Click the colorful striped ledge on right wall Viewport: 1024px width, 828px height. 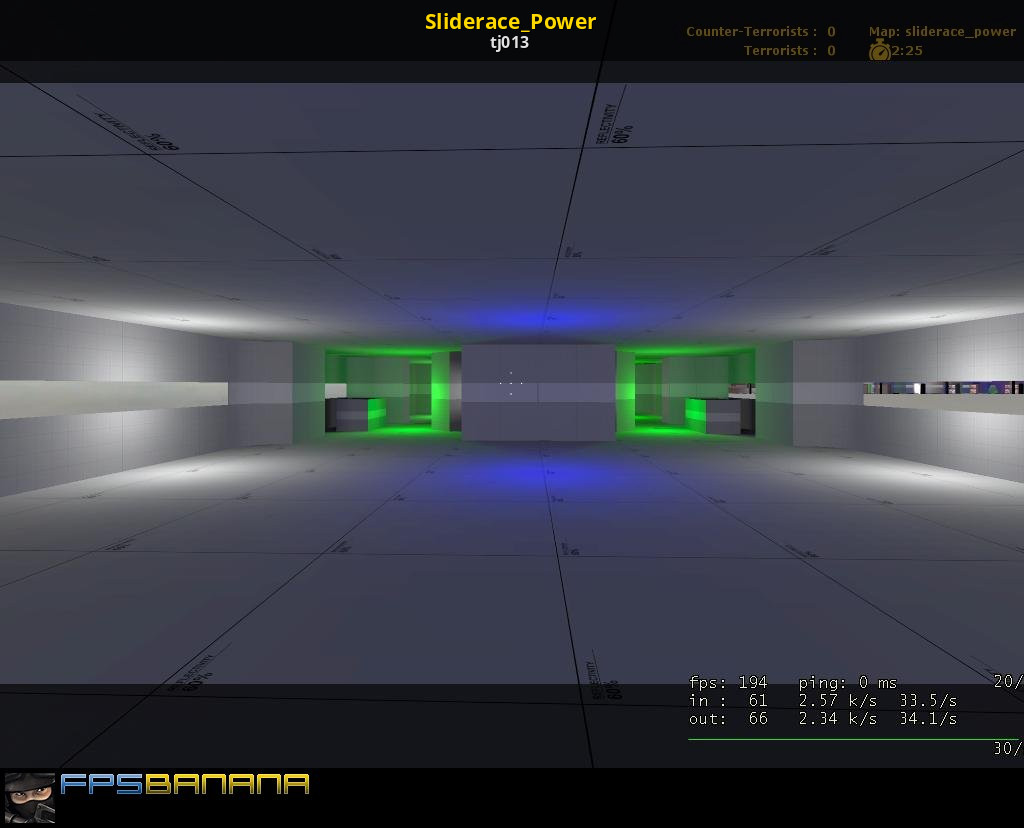point(943,388)
